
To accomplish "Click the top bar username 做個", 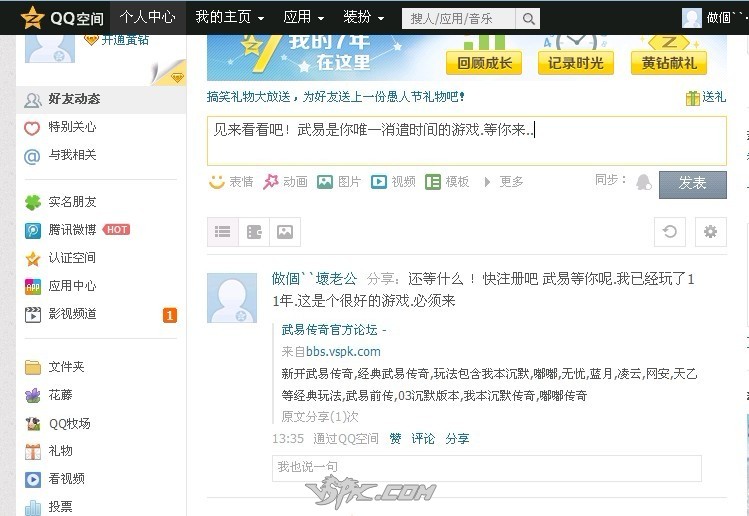I will click(x=728, y=18).
